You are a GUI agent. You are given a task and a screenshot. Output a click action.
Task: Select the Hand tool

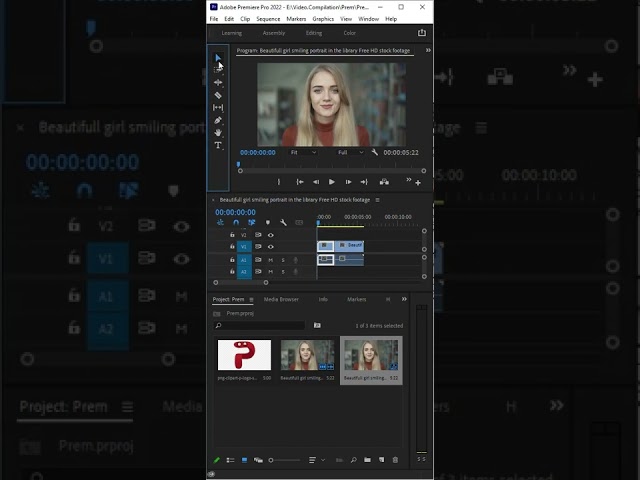click(218, 133)
